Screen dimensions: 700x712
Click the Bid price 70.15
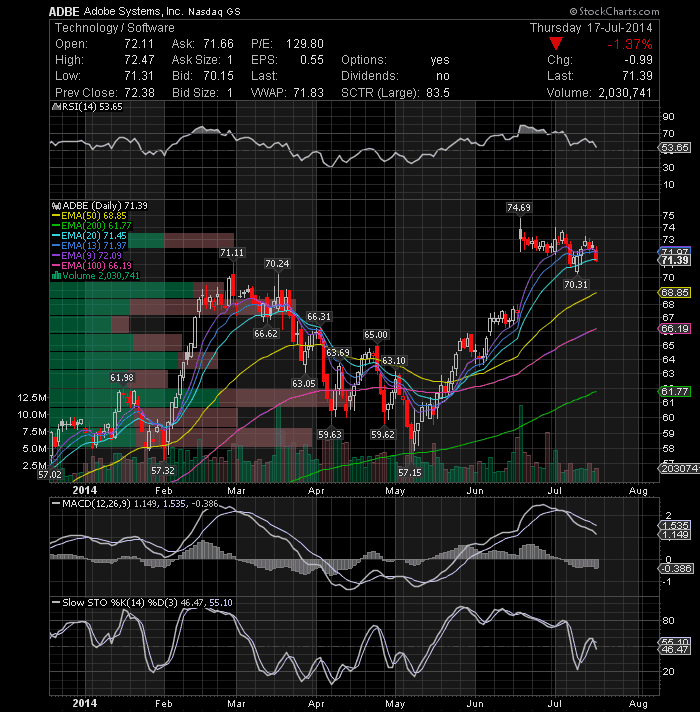pos(218,76)
